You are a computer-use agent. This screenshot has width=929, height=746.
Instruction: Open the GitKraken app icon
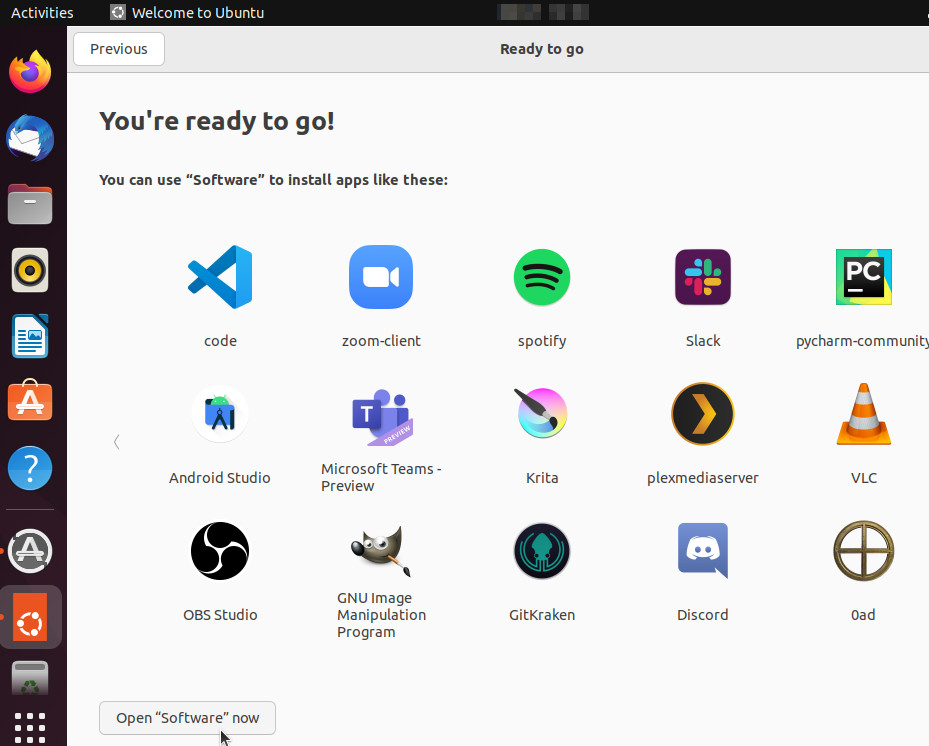coord(542,550)
